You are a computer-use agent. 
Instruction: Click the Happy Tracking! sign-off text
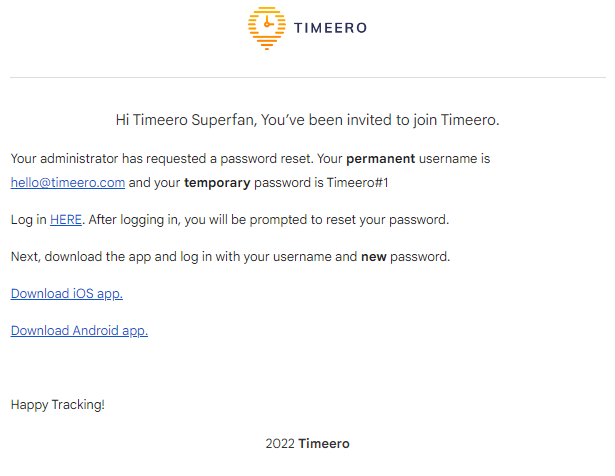pyautogui.click(x=58, y=405)
